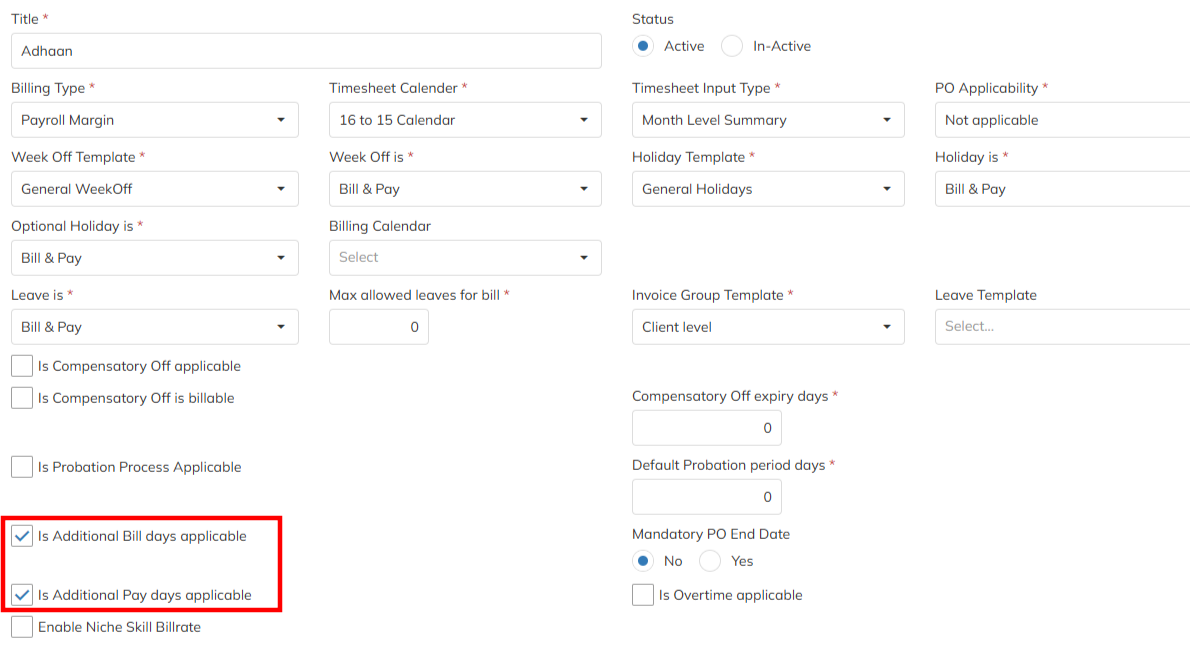
Task: Open the Week Off Template dropdown
Action: click(154, 189)
